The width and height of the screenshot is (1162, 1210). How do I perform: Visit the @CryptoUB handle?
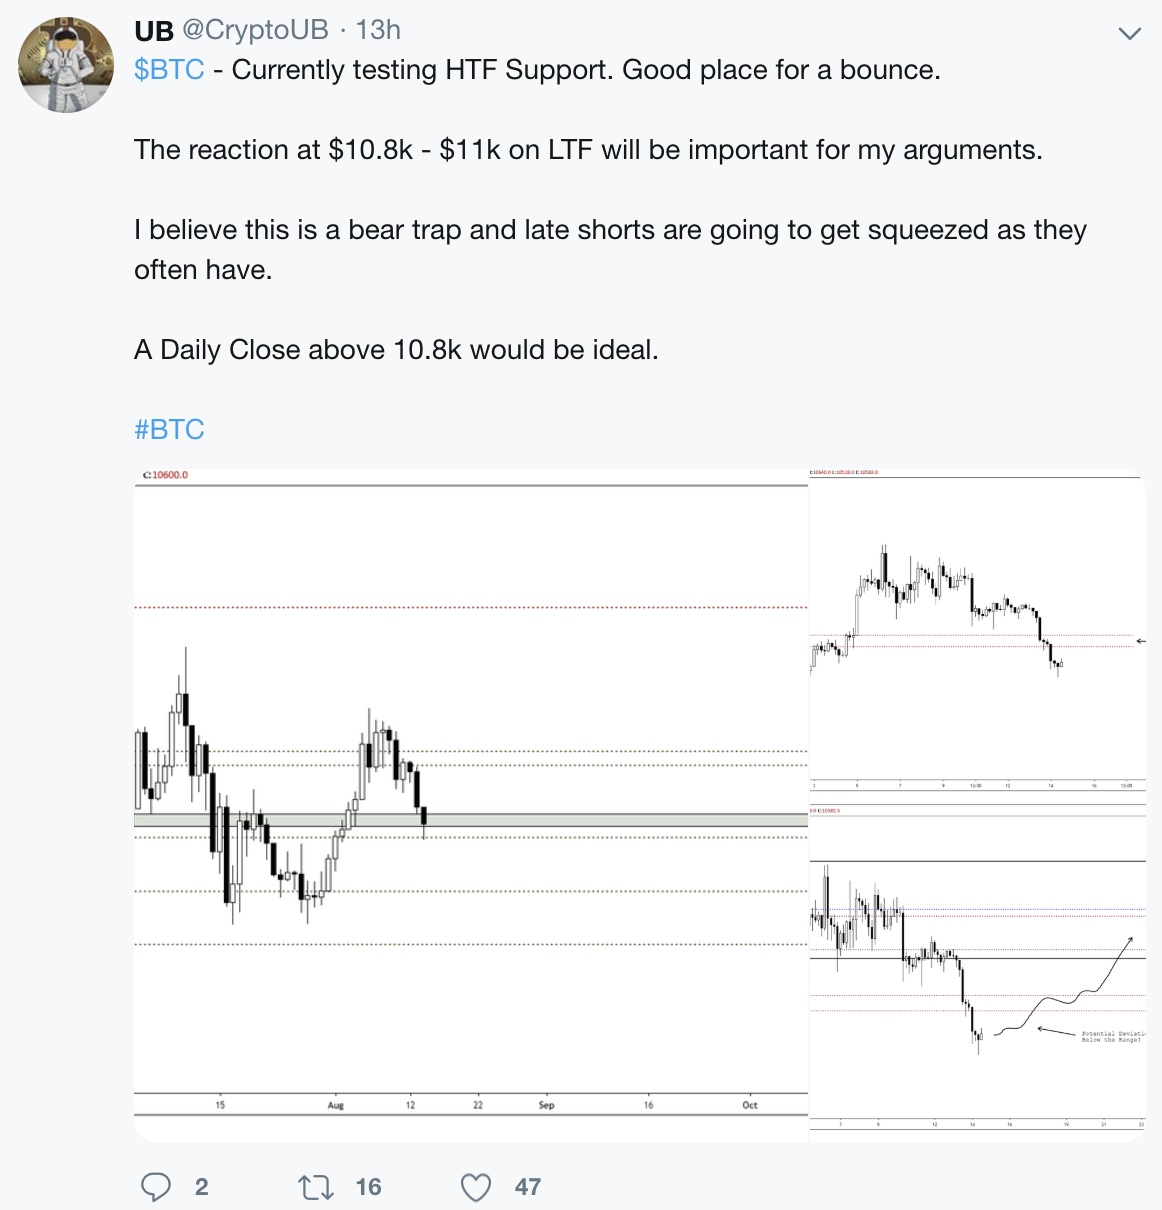[255, 30]
